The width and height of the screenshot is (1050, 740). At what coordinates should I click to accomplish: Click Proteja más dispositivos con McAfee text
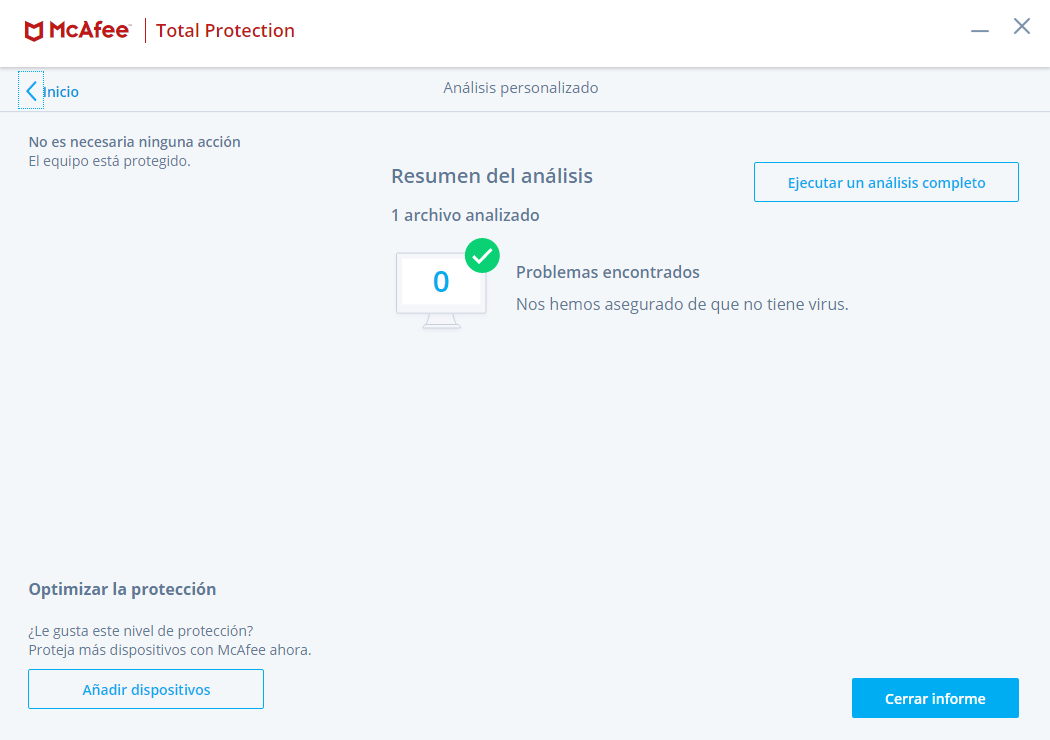170,650
